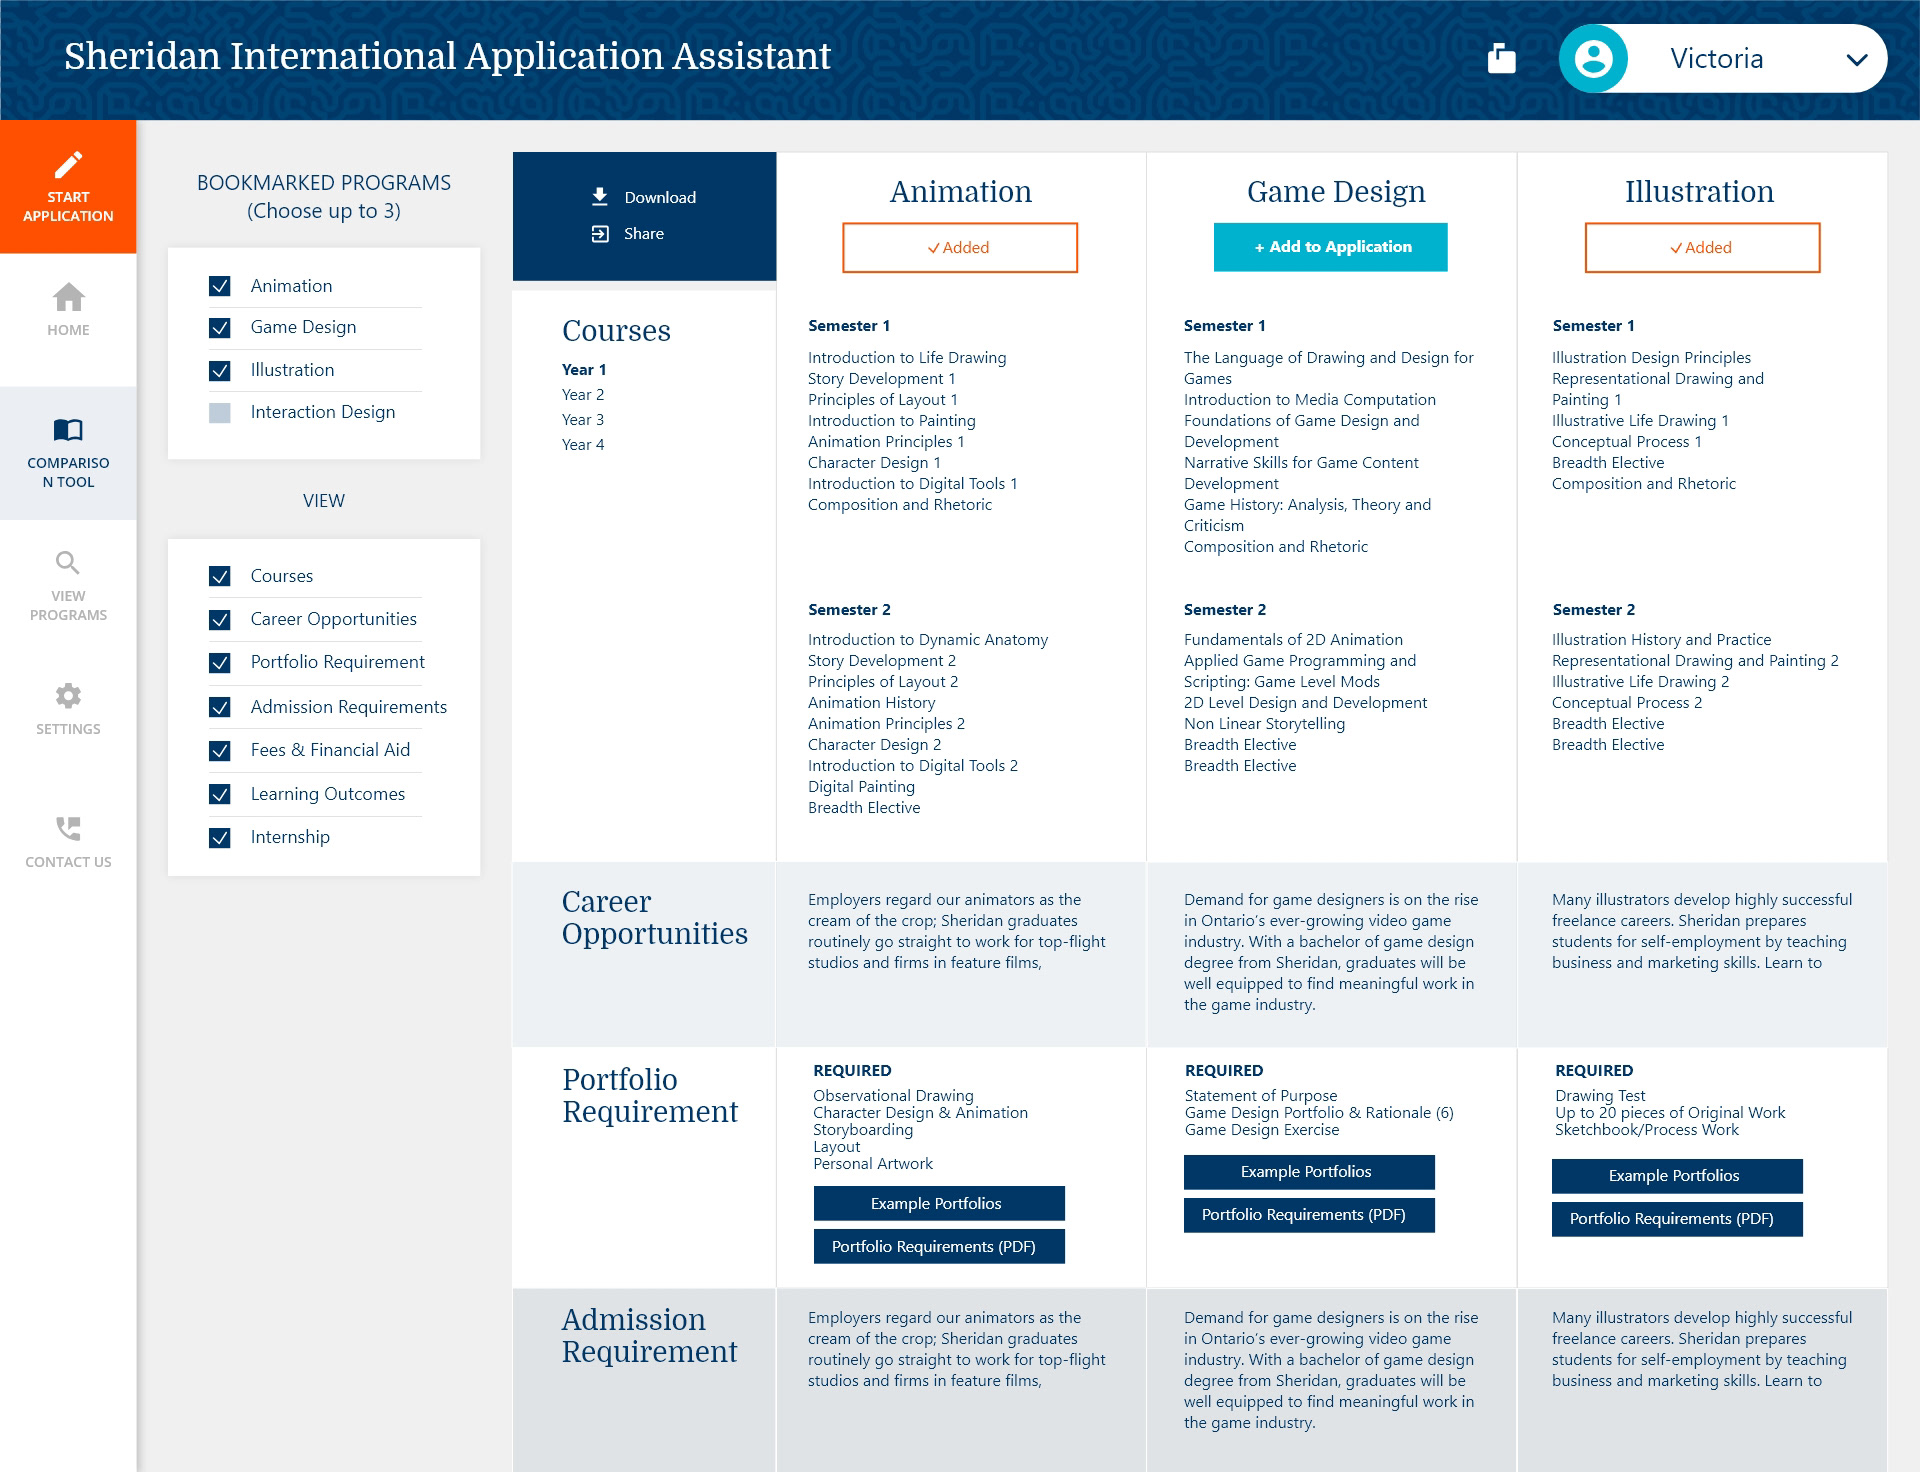Image resolution: width=1920 pixels, height=1472 pixels.
Task: Toggle Career Opportunities view checkbox
Action: coord(220,620)
